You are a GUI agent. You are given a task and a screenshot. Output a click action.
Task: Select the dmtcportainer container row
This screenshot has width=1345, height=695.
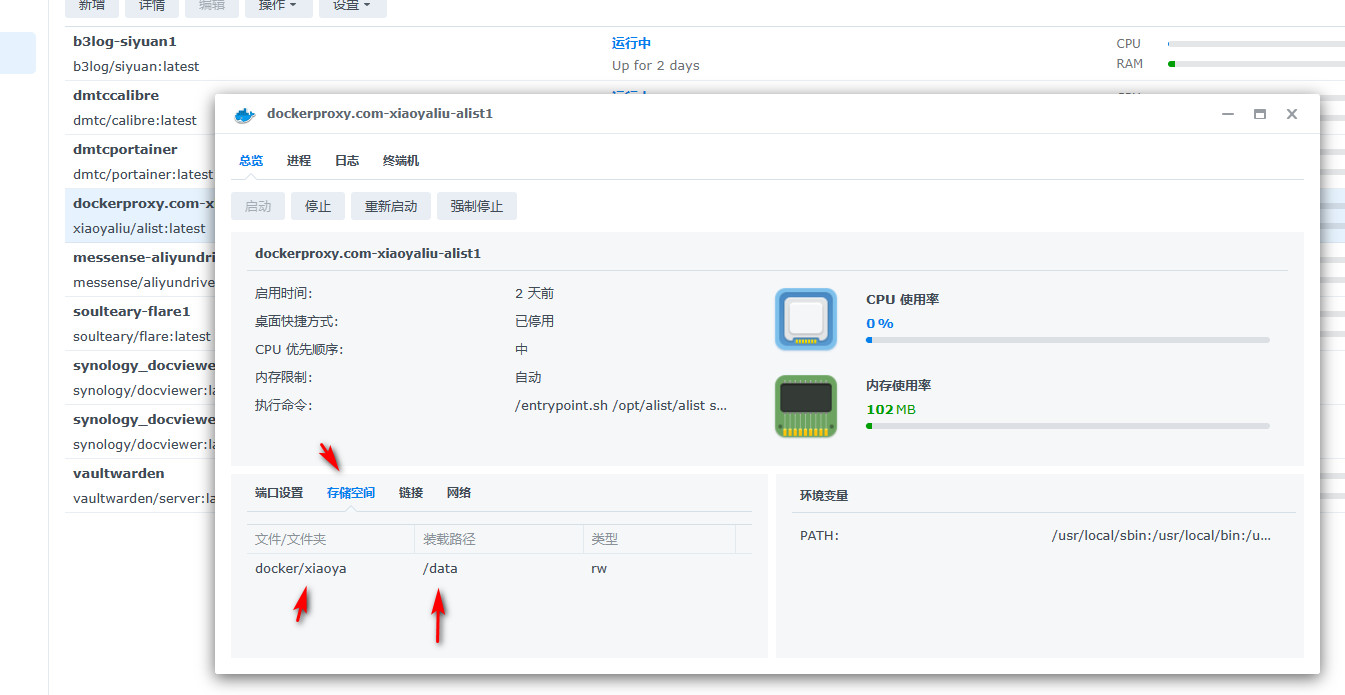pos(139,162)
